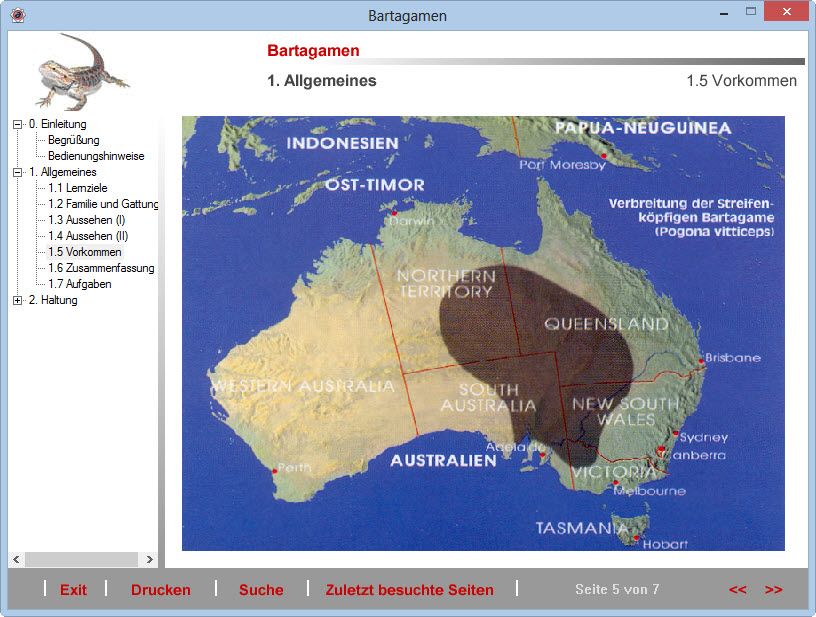Go to previous page with << arrows
816x617 pixels.
[x=738, y=590]
